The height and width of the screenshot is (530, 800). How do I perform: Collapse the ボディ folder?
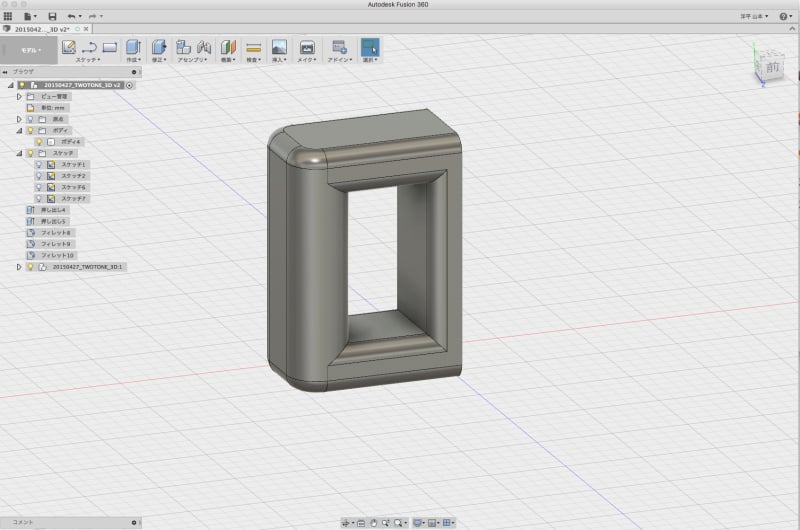pyautogui.click(x=19, y=131)
